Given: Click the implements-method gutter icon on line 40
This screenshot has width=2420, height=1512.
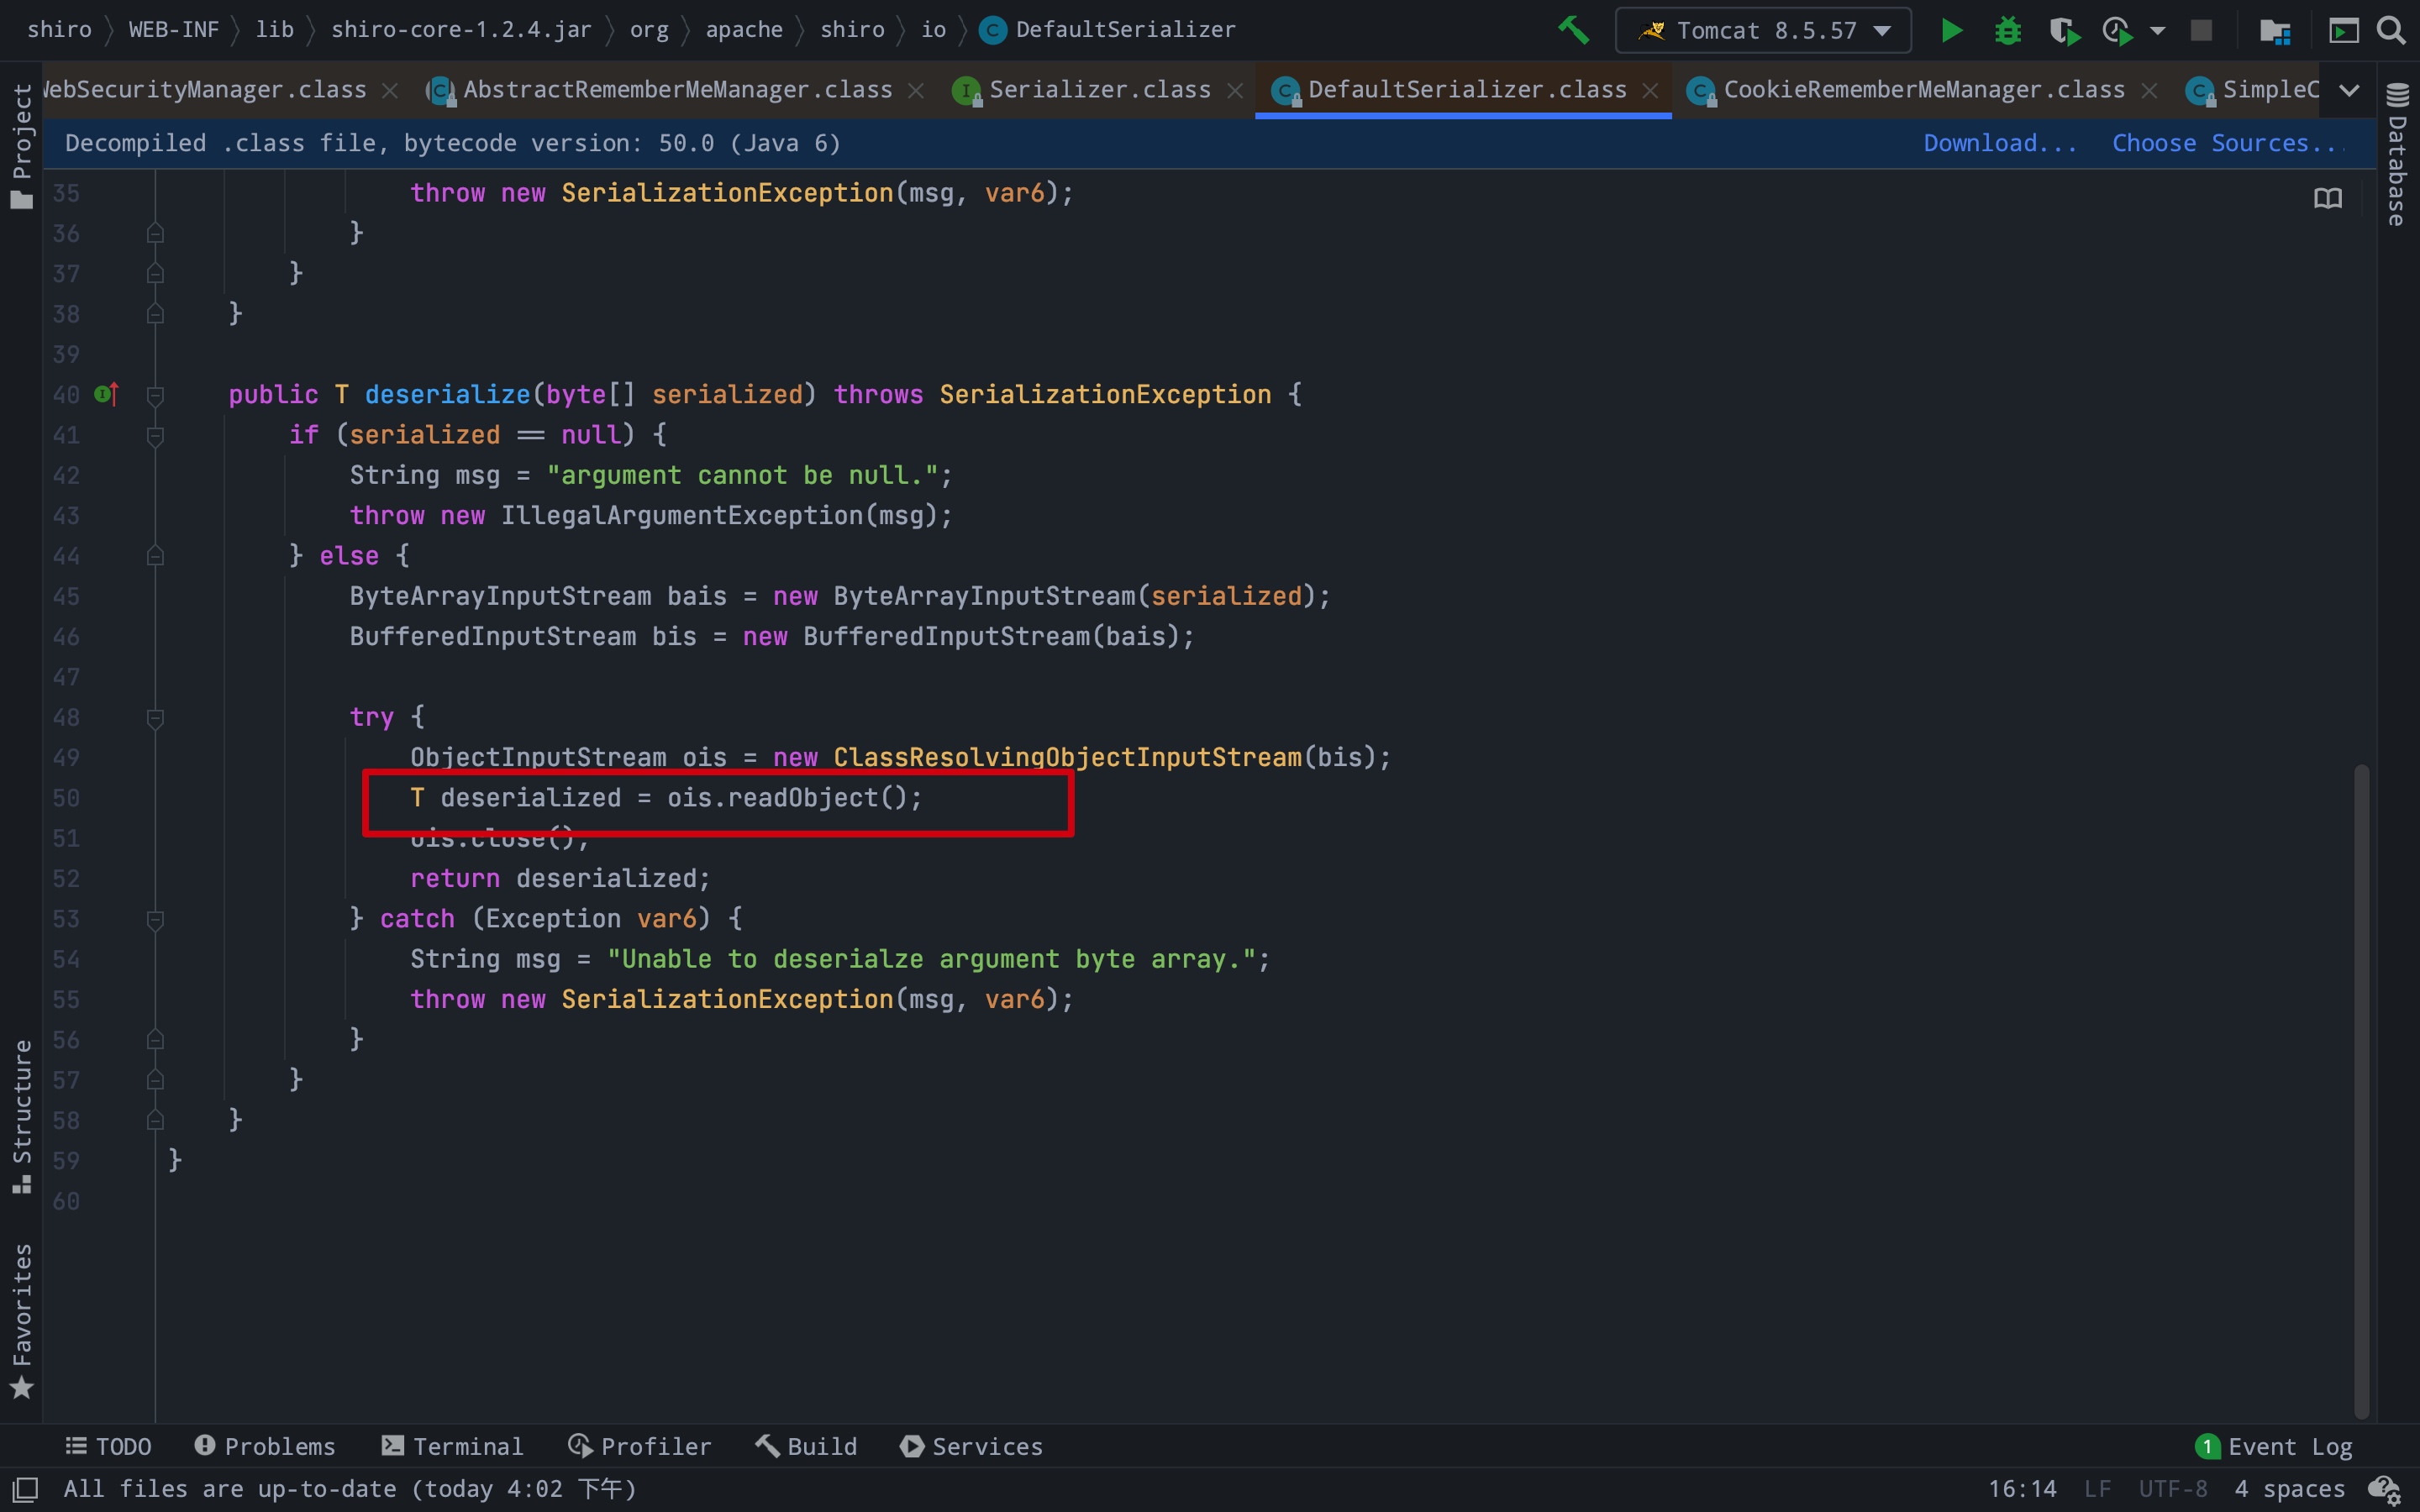Looking at the screenshot, I should pos(106,394).
